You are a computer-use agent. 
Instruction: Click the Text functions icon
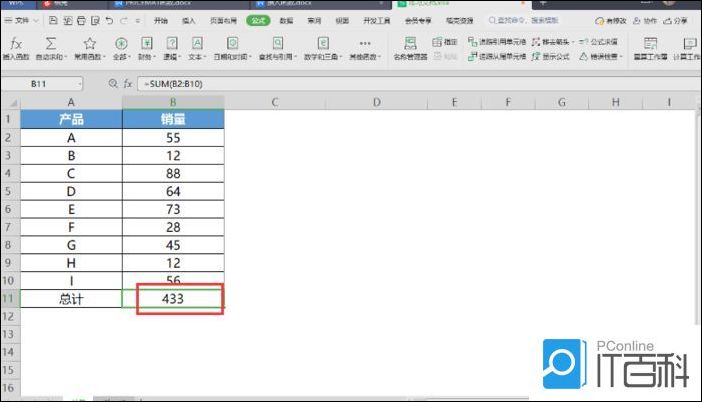click(x=197, y=43)
